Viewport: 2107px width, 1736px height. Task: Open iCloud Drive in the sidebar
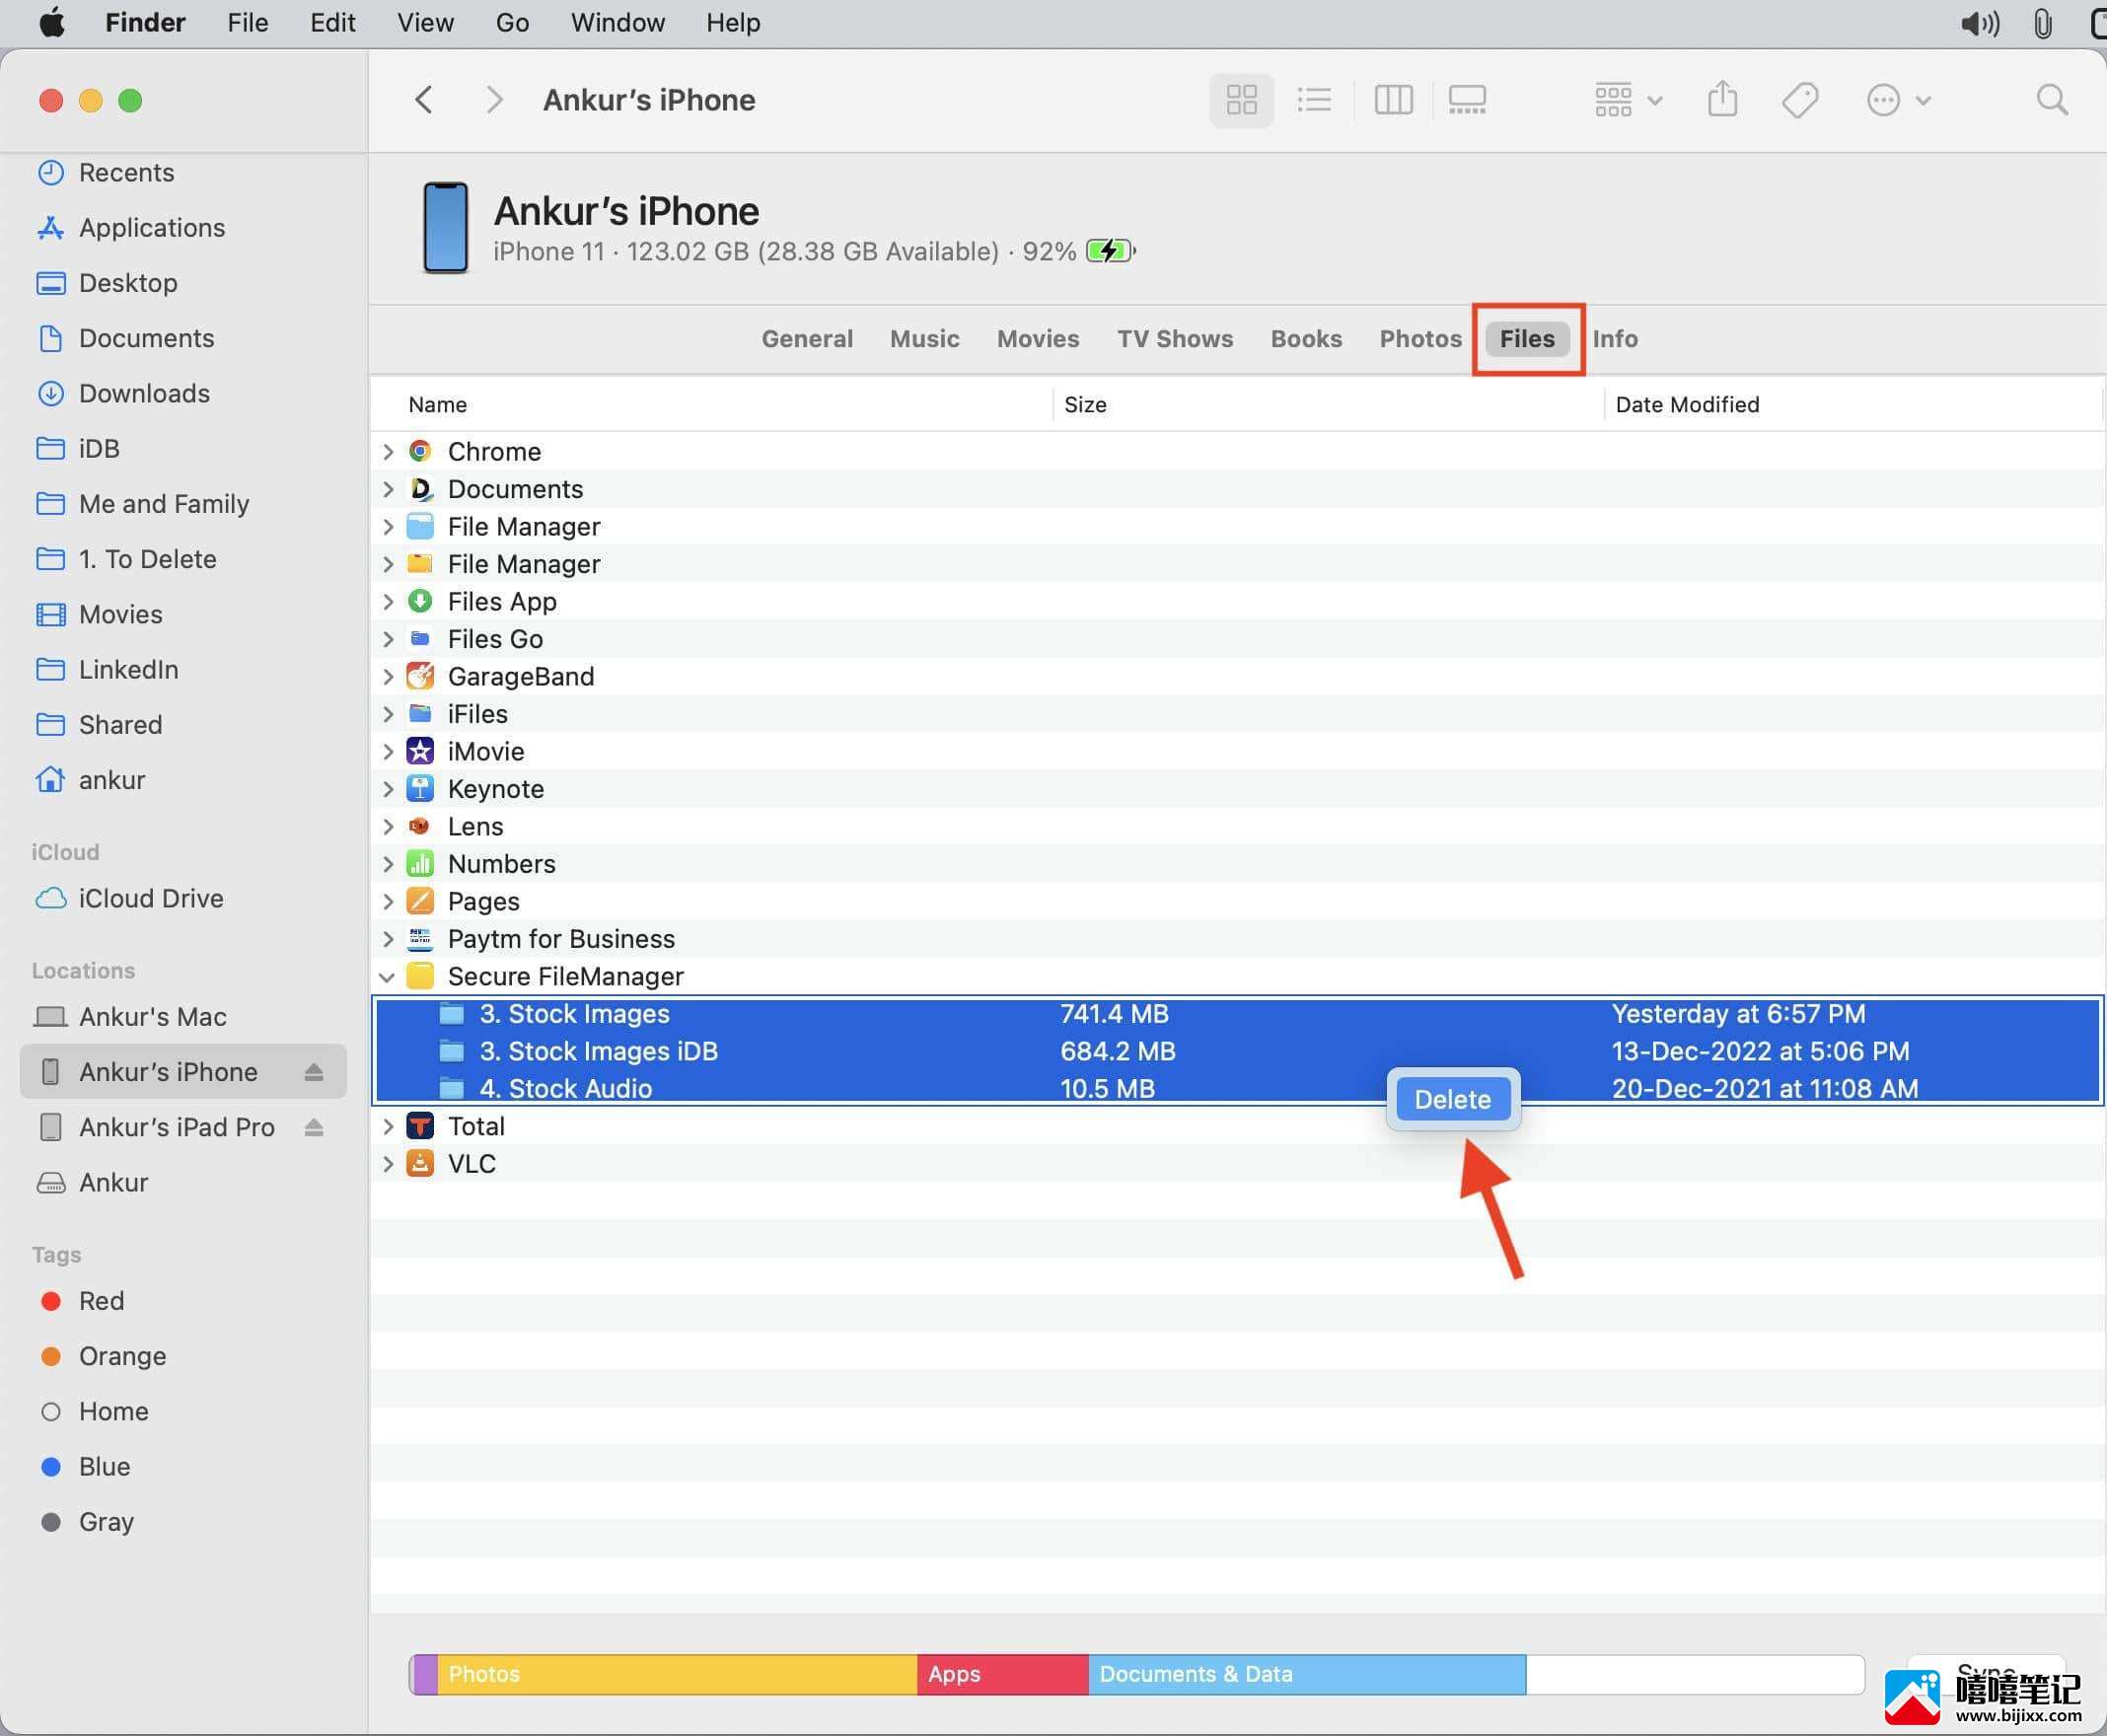151,898
